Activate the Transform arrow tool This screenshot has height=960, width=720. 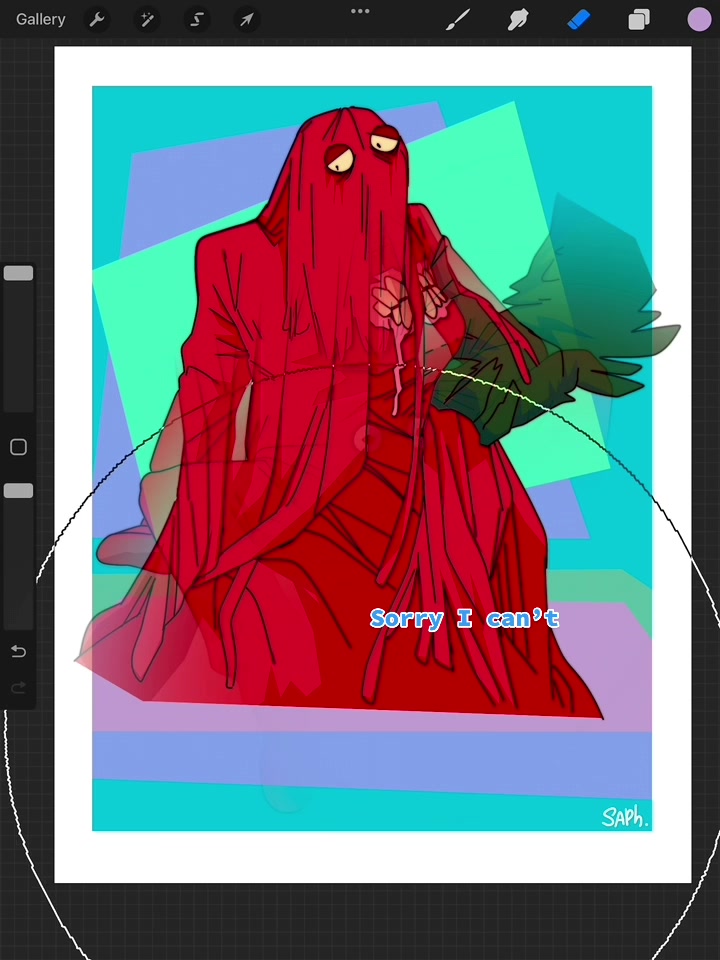coord(247,20)
